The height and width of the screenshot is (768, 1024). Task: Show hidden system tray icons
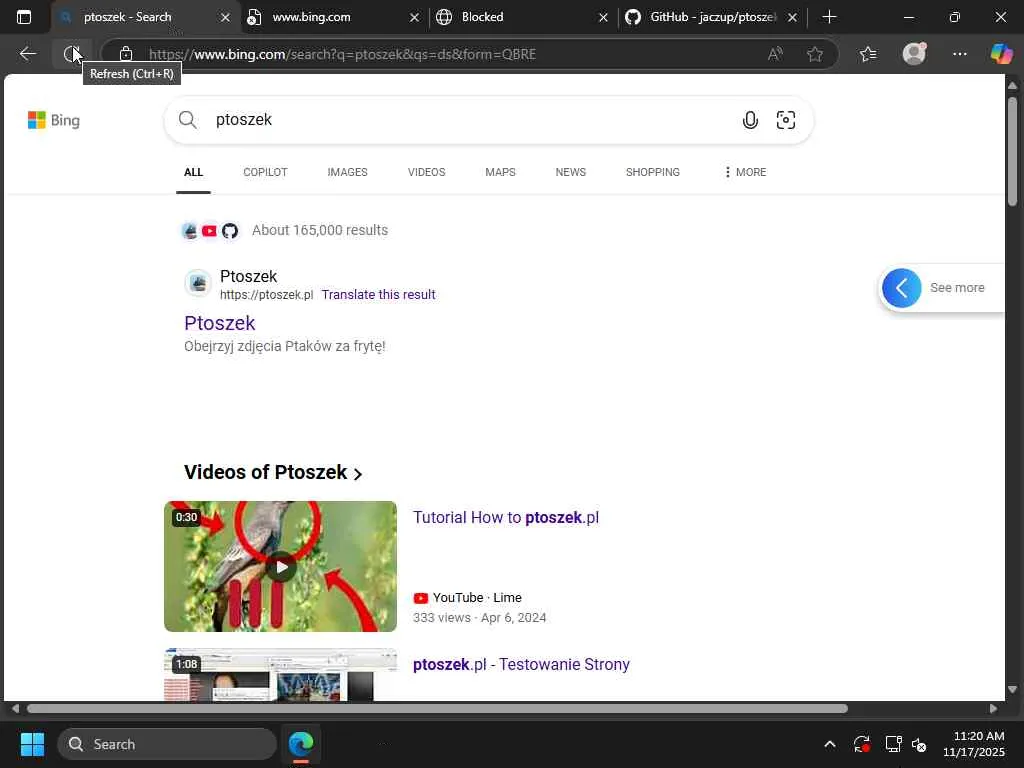pos(829,744)
